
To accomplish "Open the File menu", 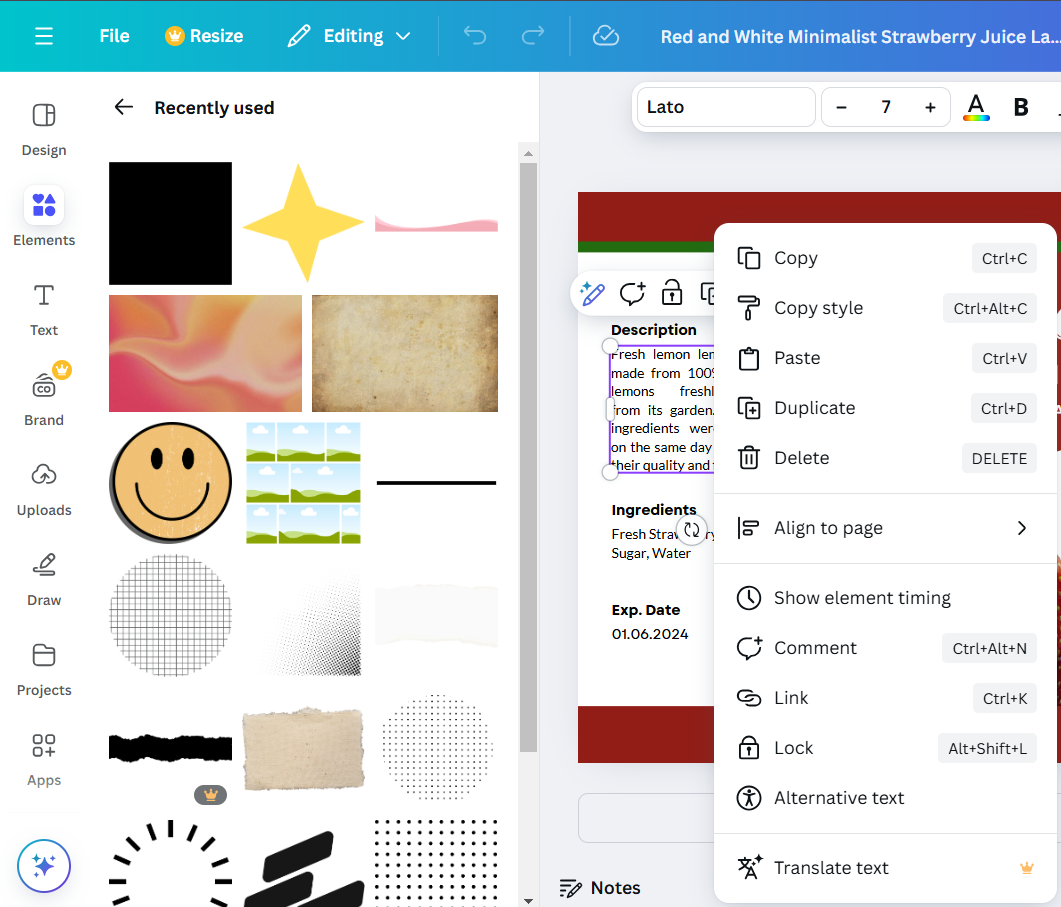I will click(114, 36).
